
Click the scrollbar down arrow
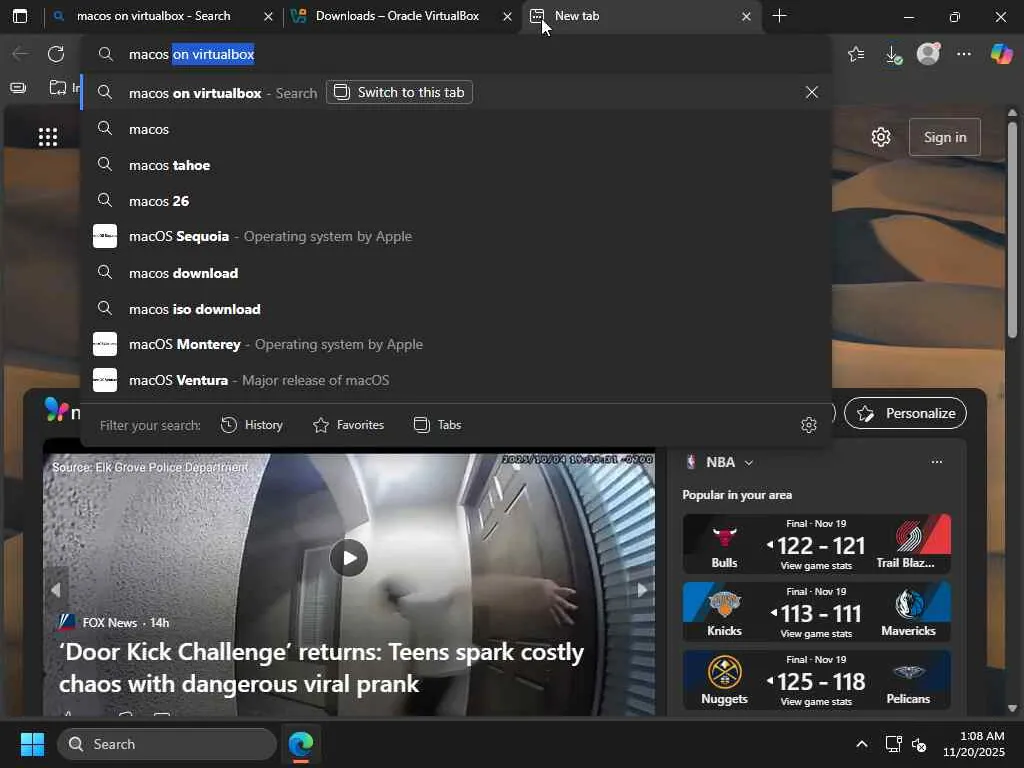point(1012,708)
